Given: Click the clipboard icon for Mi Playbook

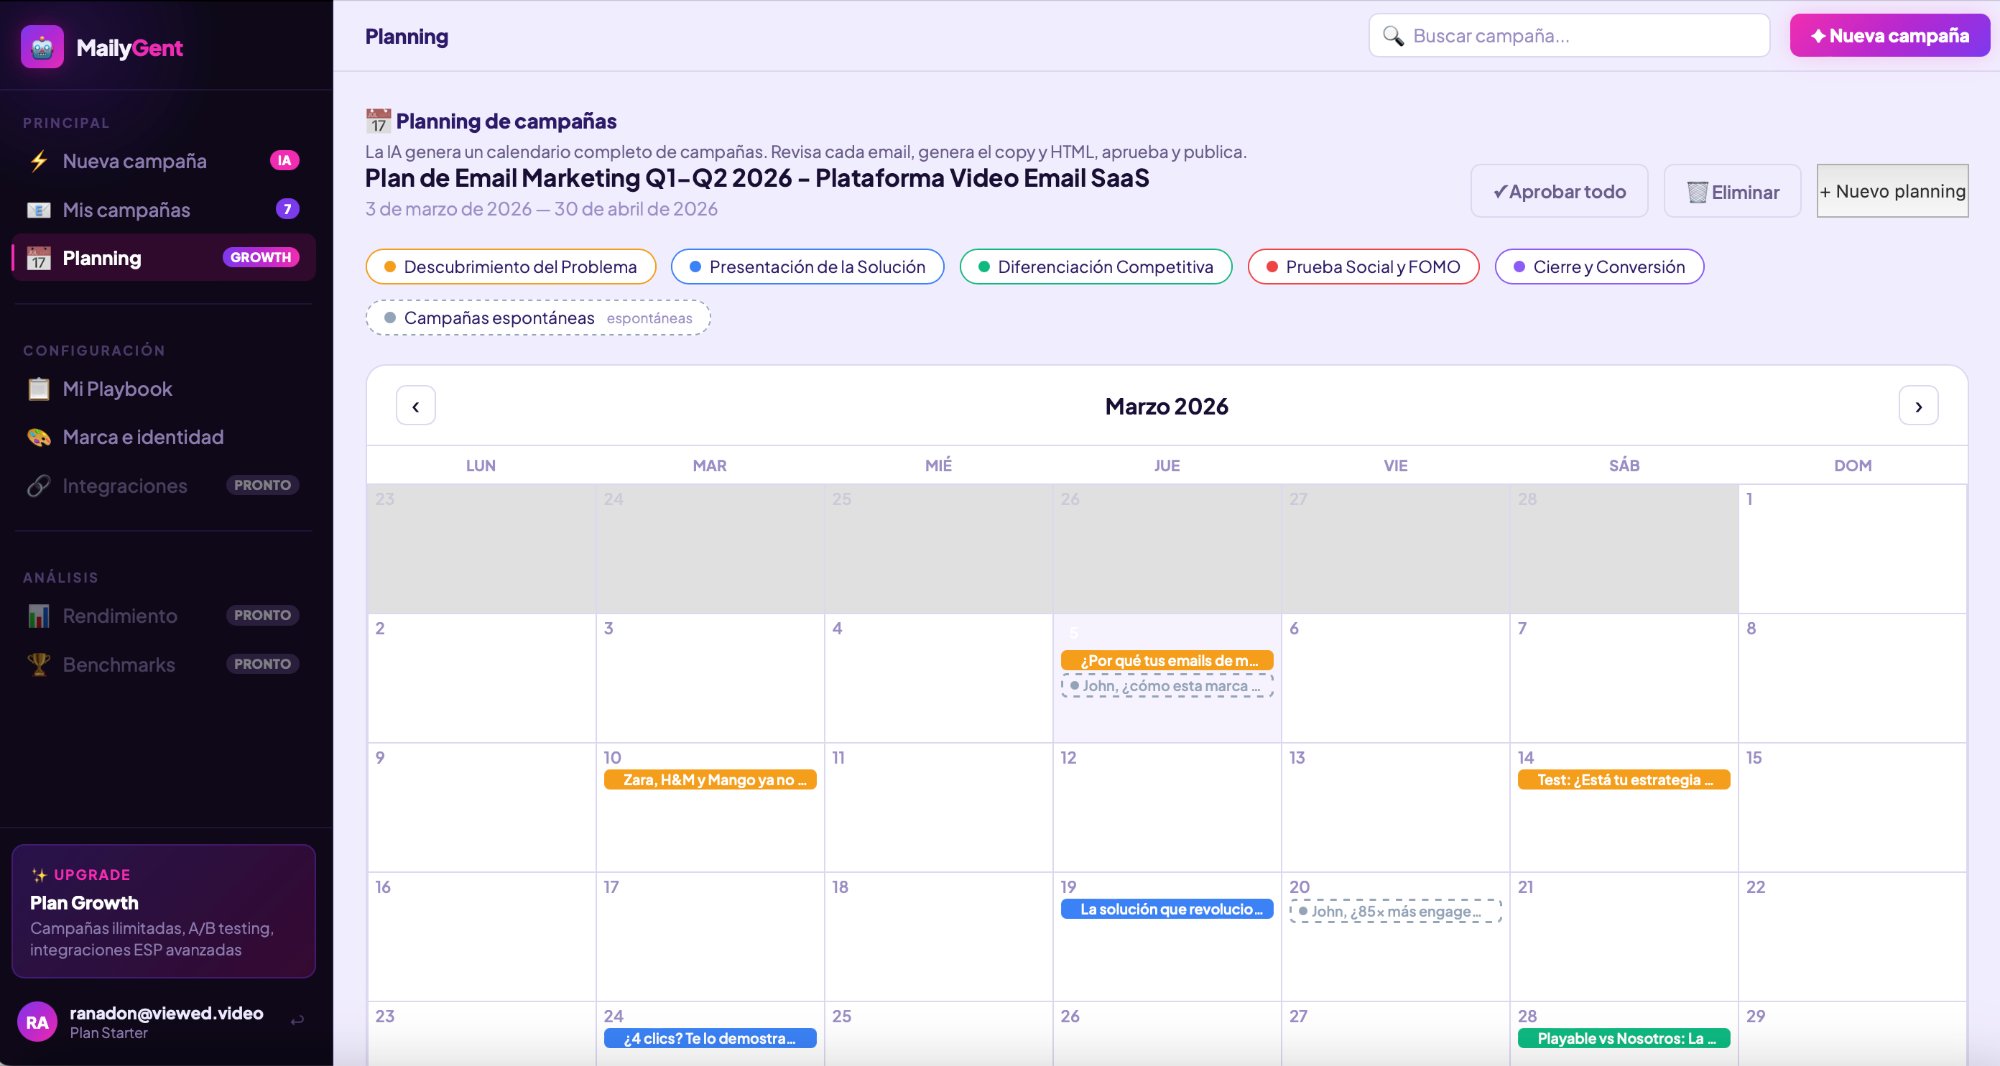Looking at the screenshot, I should 39,389.
